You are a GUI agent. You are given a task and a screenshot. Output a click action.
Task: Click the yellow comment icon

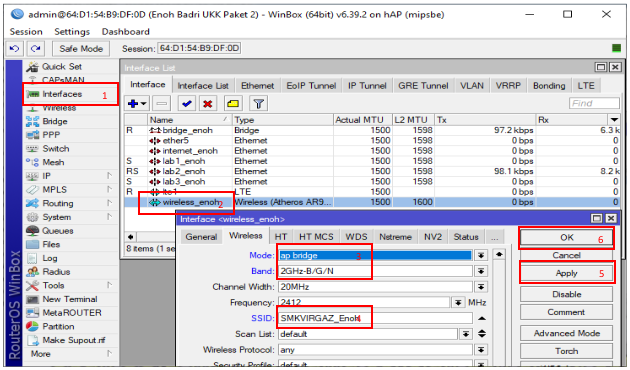(233, 104)
